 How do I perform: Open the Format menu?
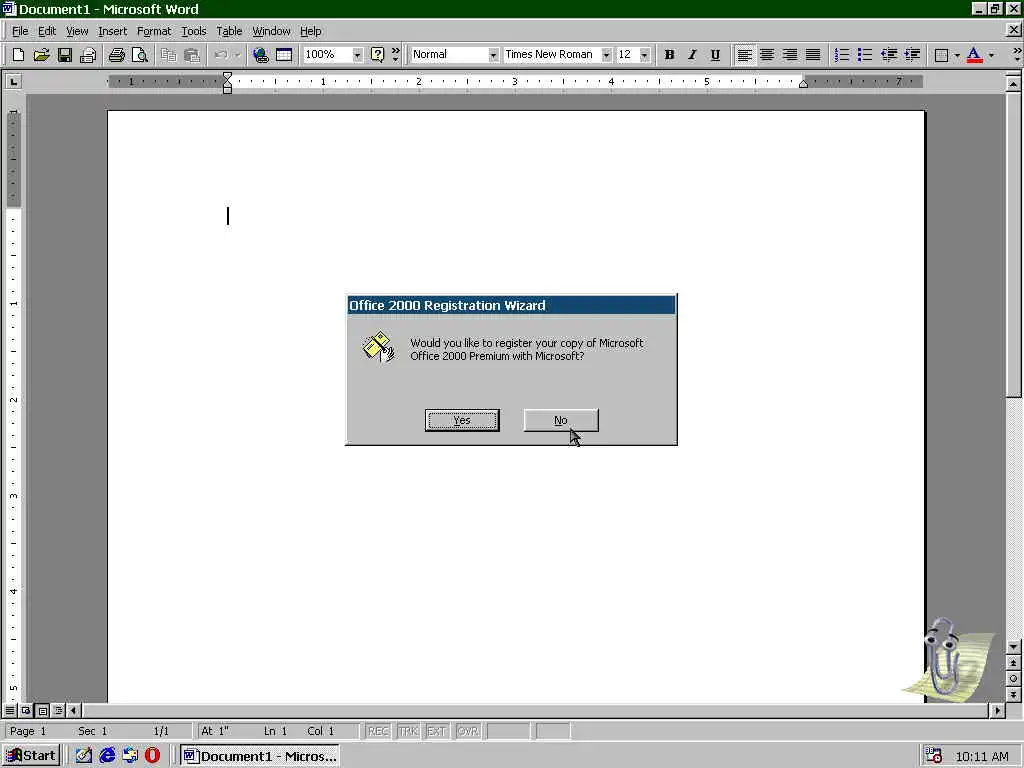click(x=153, y=31)
